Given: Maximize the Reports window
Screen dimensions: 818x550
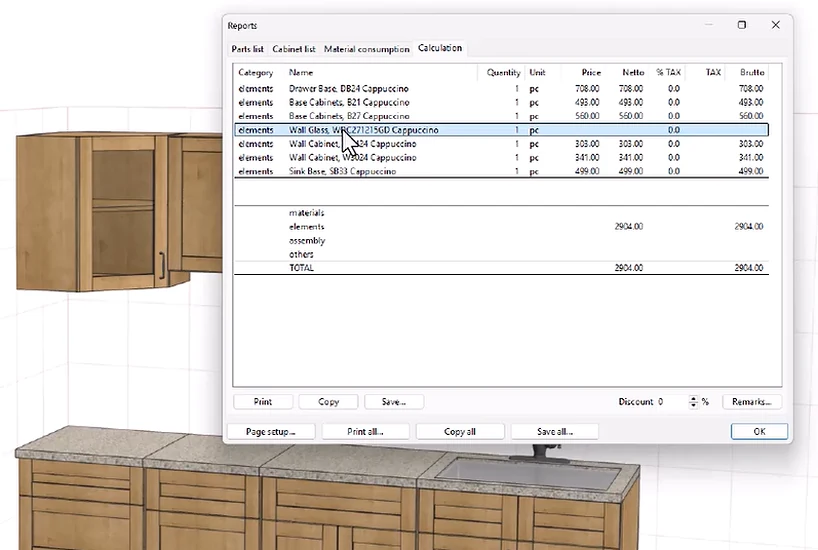Looking at the screenshot, I should (x=742, y=25).
